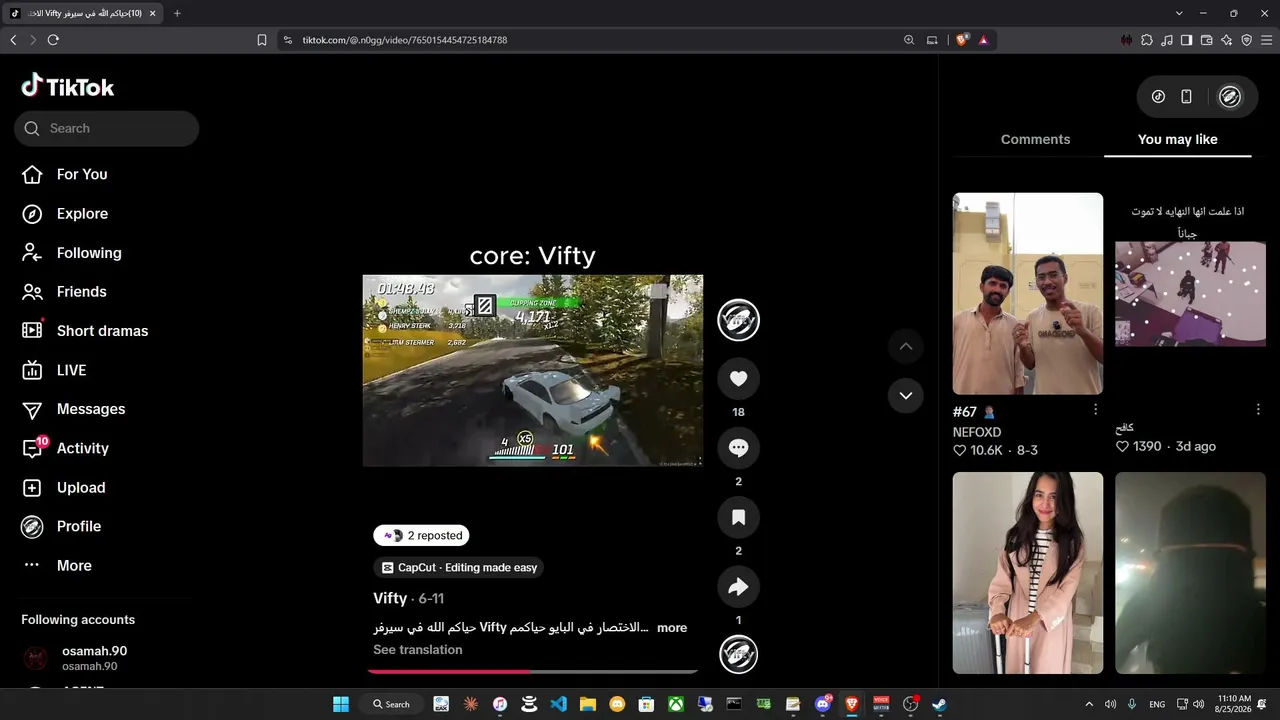Open the browser tab search dropdown
1280x720 pixels.
(x=1179, y=13)
